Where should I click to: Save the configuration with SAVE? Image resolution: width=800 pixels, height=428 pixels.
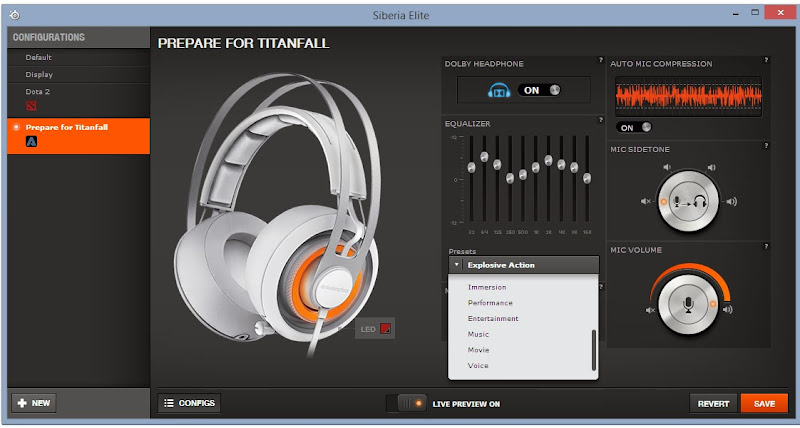coord(764,404)
